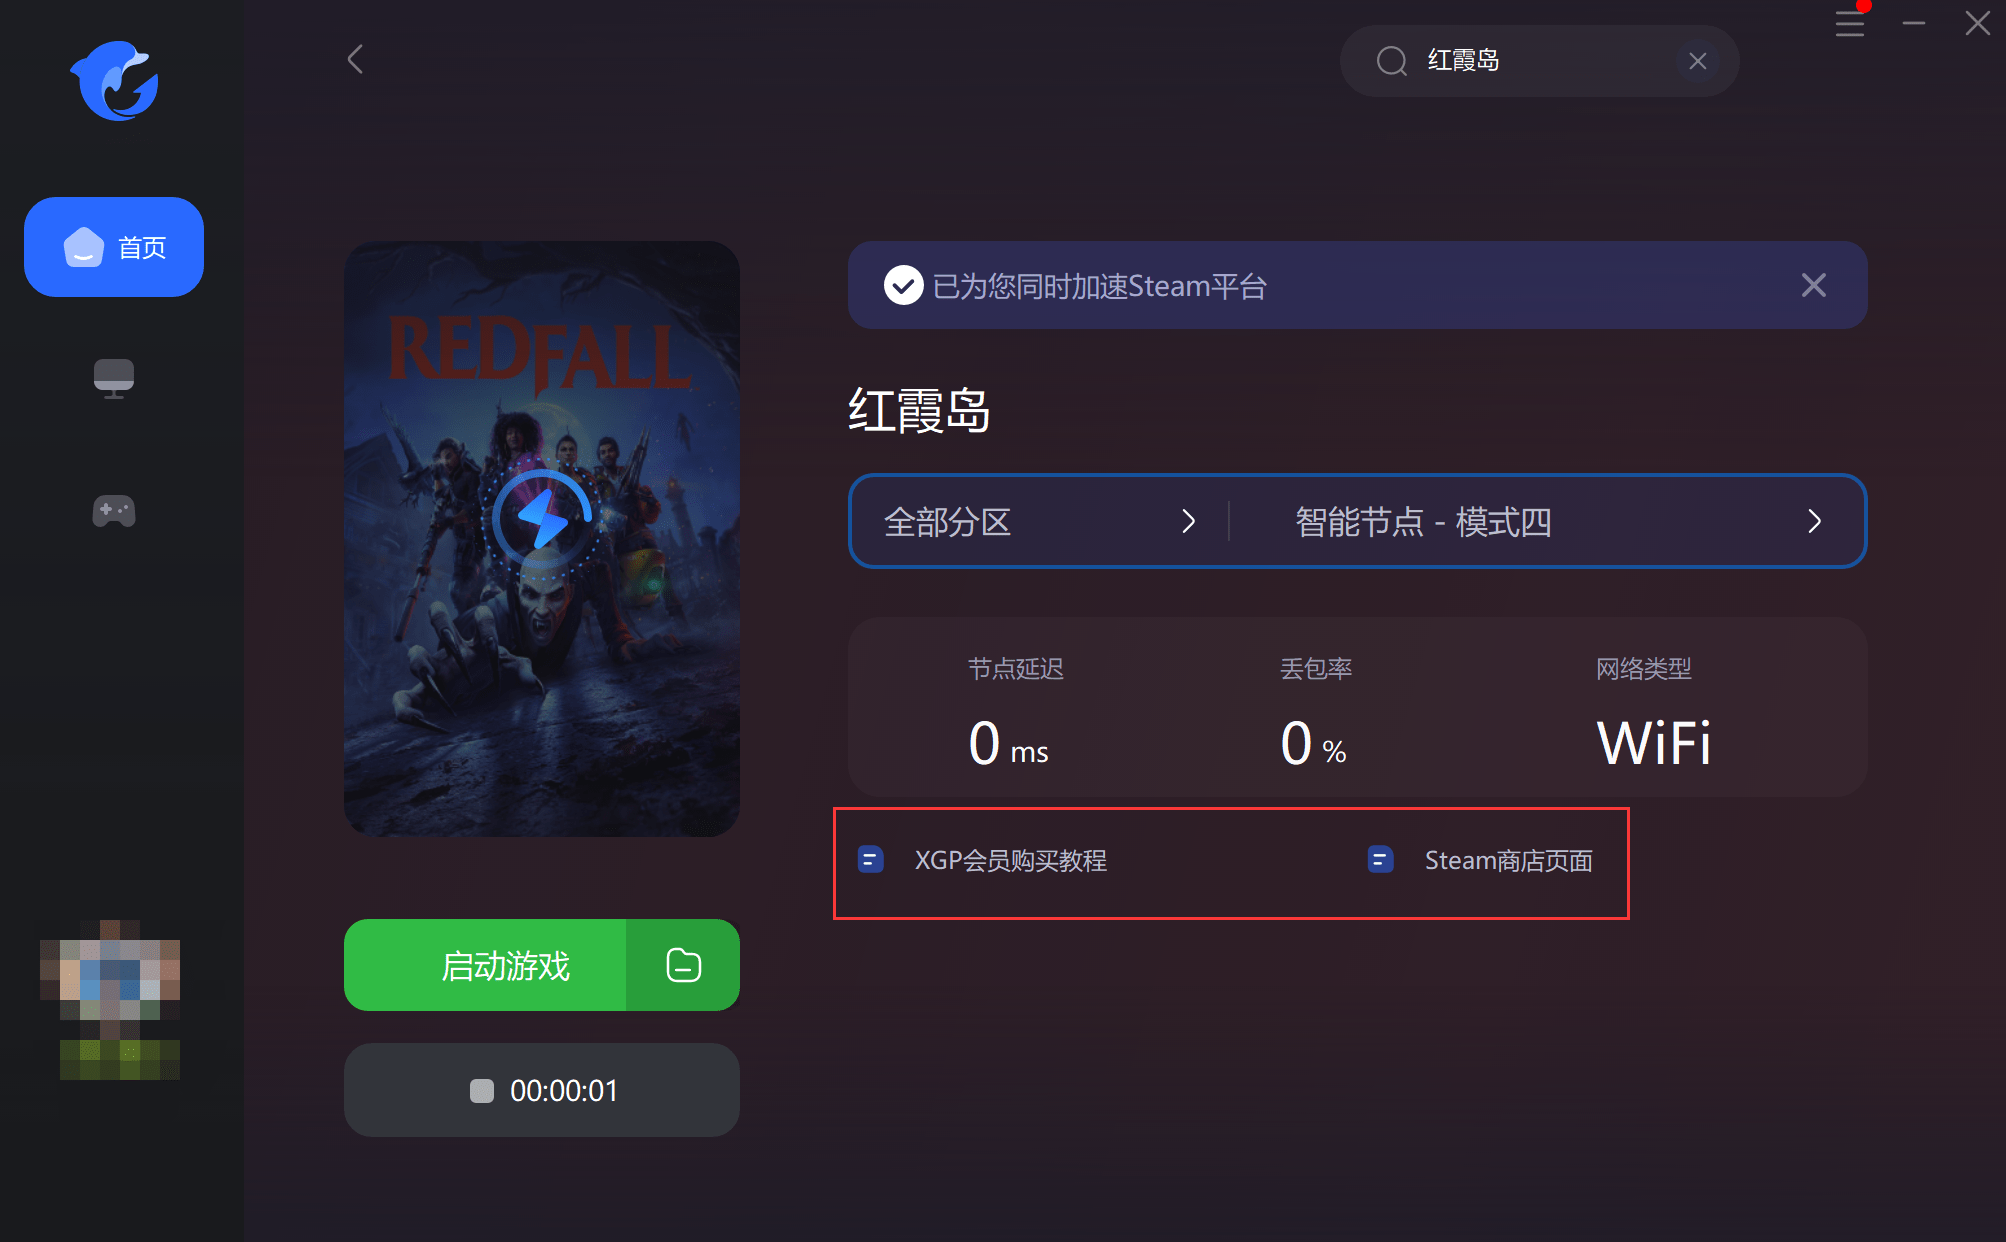
Task: Open the 全部分区 region selector
Action: click(1040, 521)
